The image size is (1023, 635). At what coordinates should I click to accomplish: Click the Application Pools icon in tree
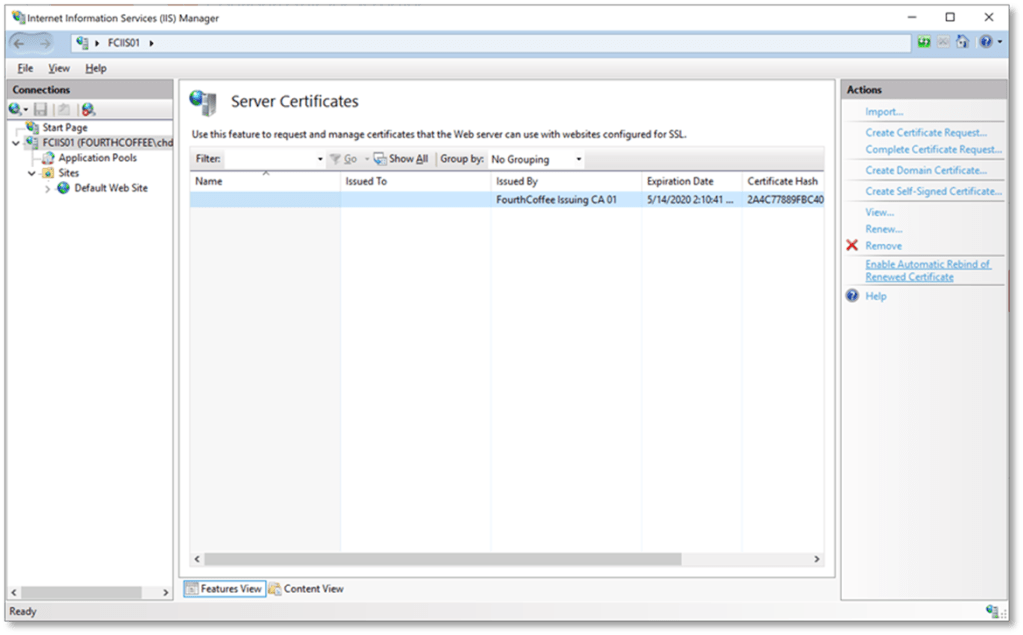(x=49, y=158)
